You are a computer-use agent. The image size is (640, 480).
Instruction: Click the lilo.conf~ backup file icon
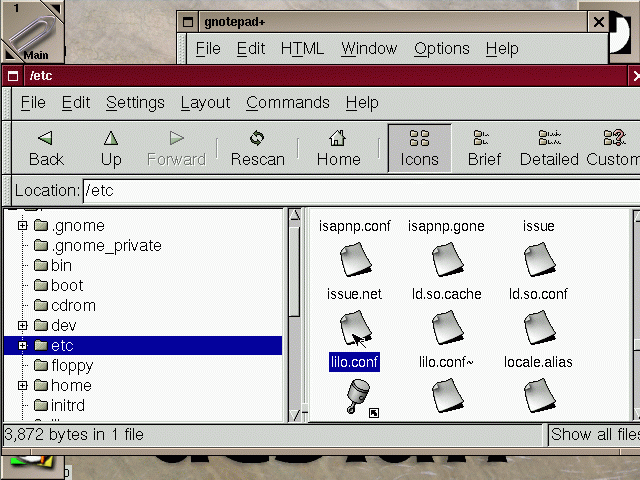coord(447,396)
